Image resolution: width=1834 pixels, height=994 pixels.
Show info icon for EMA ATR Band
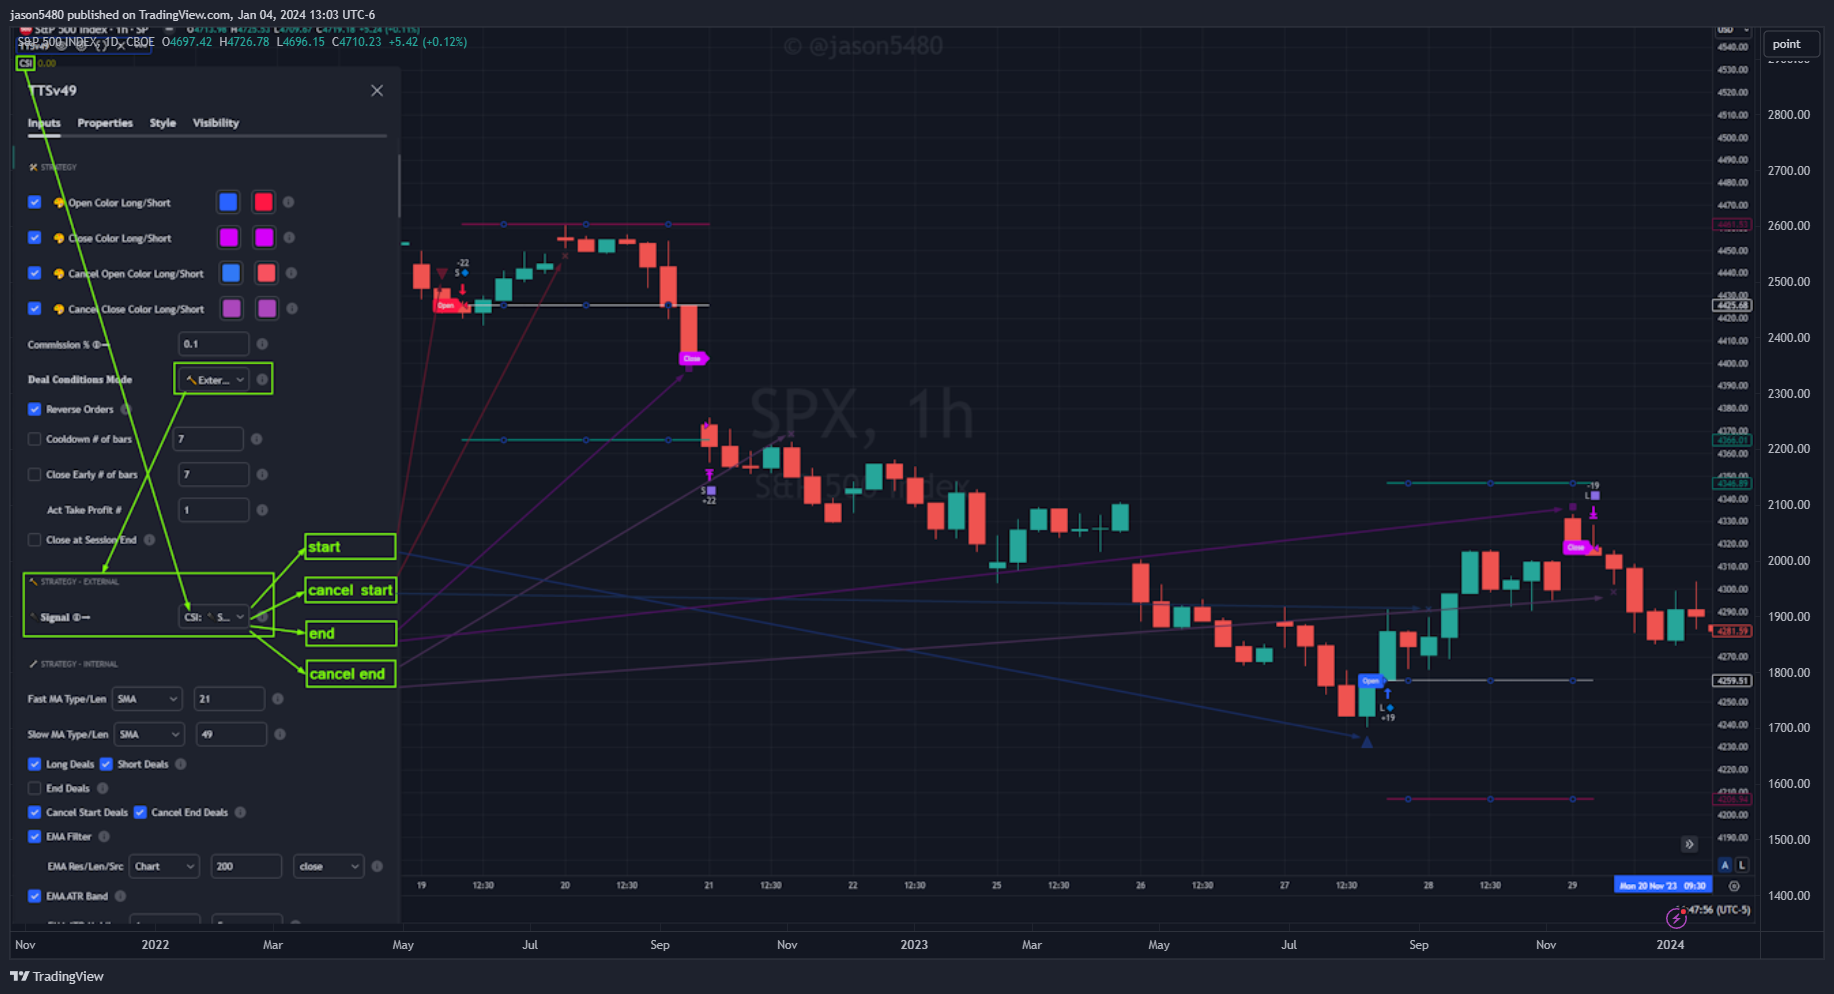point(120,896)
